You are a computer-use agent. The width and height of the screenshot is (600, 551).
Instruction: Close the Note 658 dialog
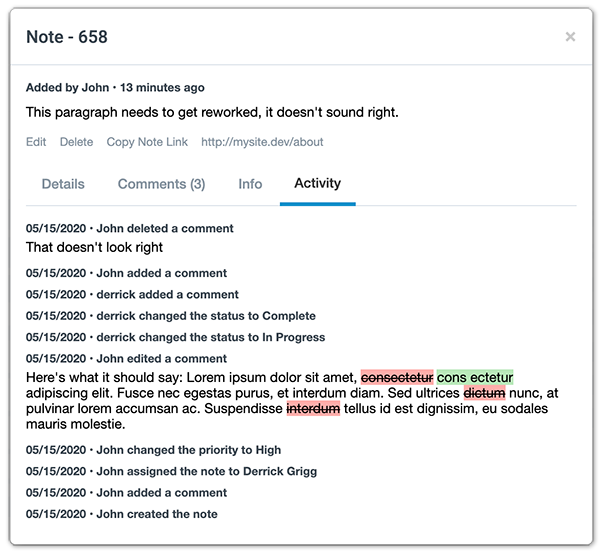pos(570,37)
